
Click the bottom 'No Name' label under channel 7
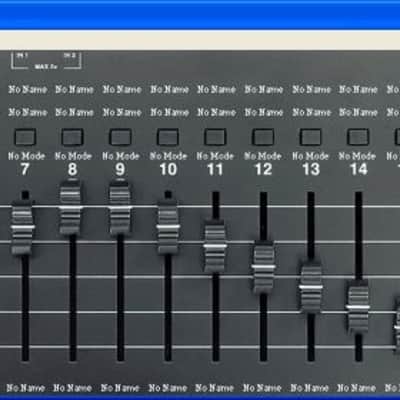point(26,388)
